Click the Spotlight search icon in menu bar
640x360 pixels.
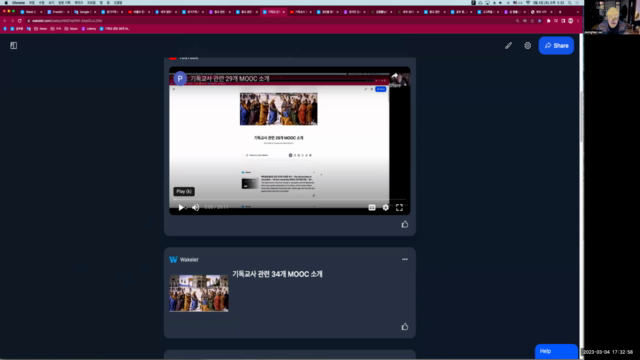click(570, 2)
